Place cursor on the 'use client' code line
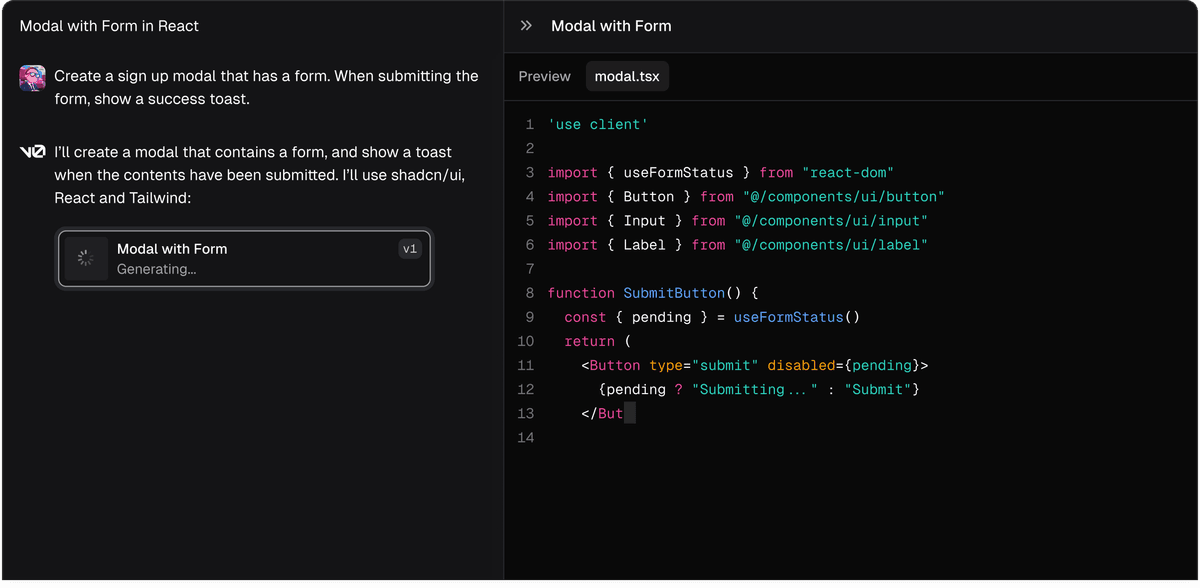This screenshot has height=588, width=1200. click(x=598, y=125)
